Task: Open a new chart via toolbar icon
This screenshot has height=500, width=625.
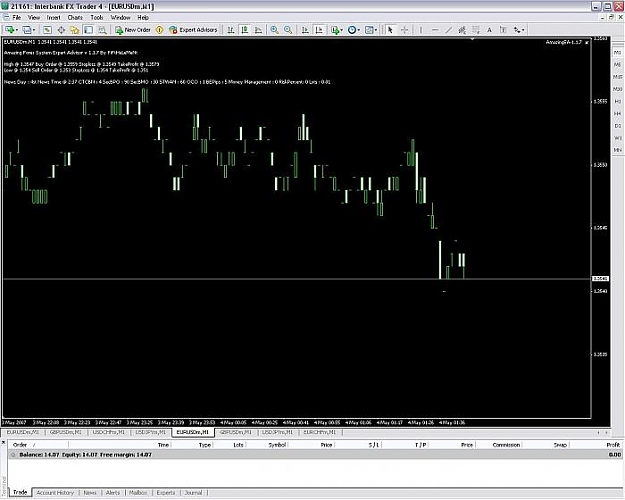Action: pos(9,30)
